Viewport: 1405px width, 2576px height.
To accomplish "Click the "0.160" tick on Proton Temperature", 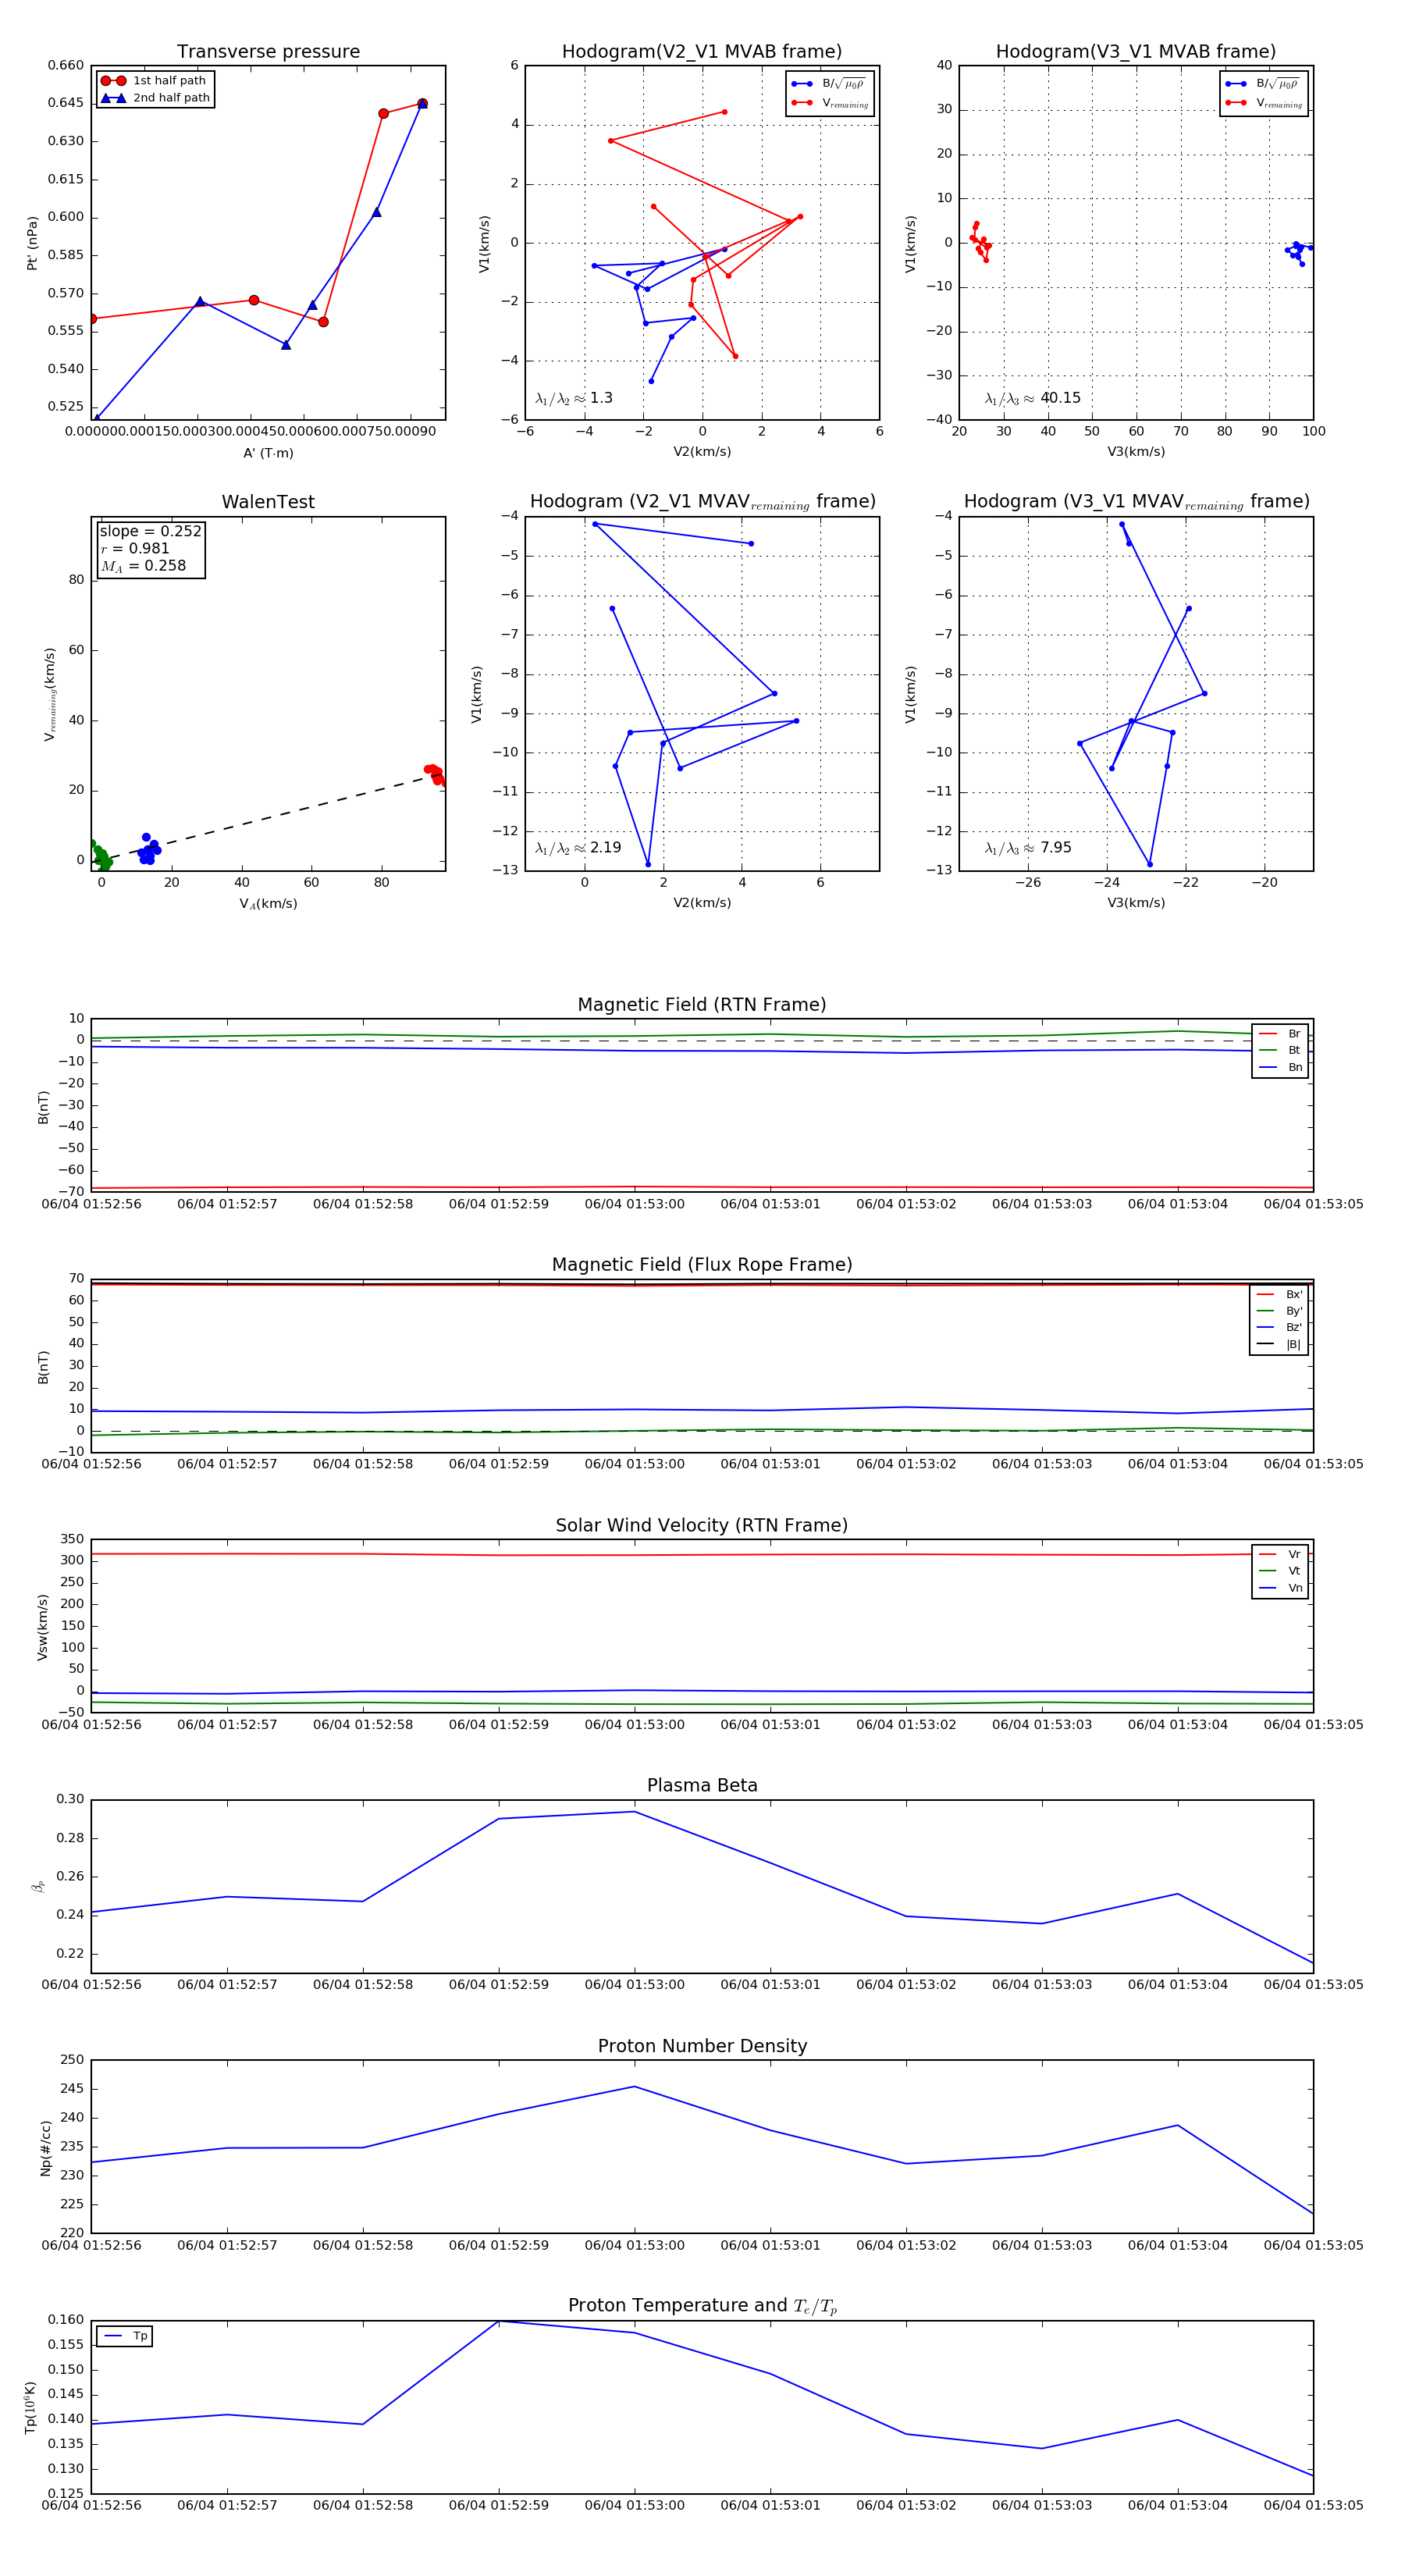I will (66, 2320).
